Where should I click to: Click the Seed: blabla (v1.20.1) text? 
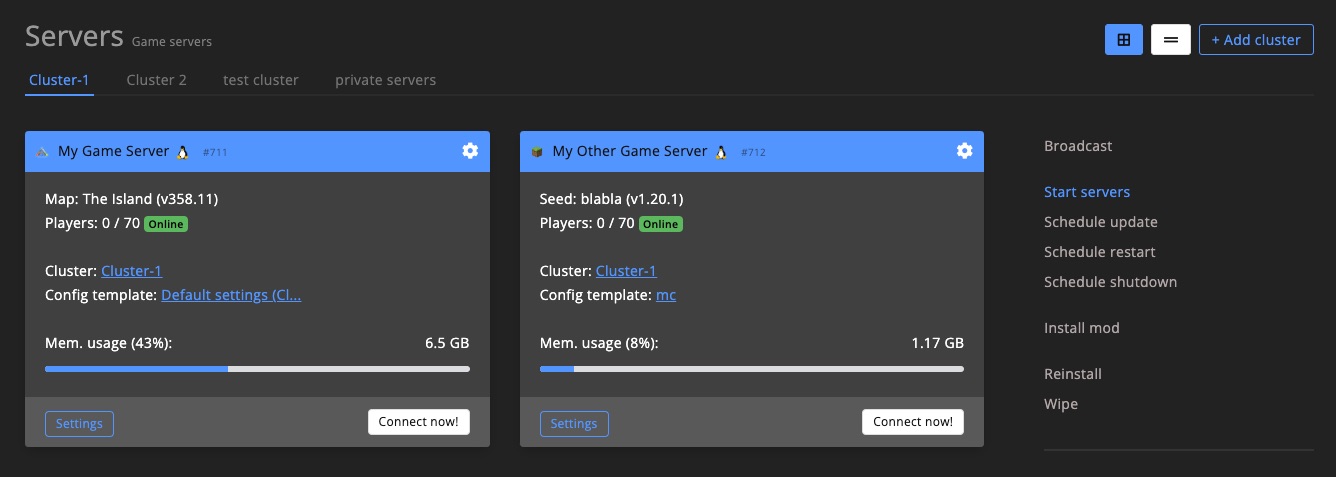click(x=611, y=199)
